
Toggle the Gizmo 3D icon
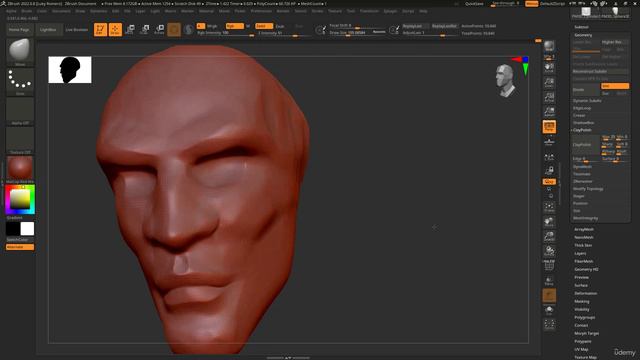click(x=174, y=29)
